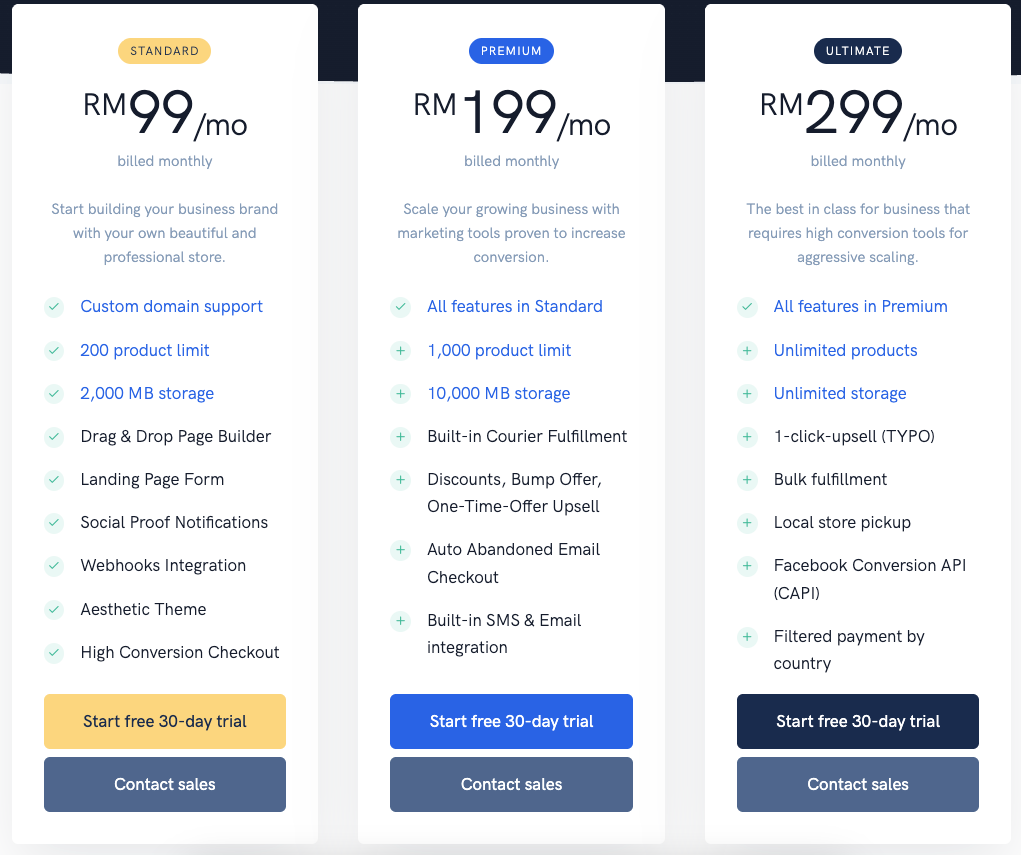
Task: Click the checkmark icon beside All features in Standard
Action: tap(401, 307)
